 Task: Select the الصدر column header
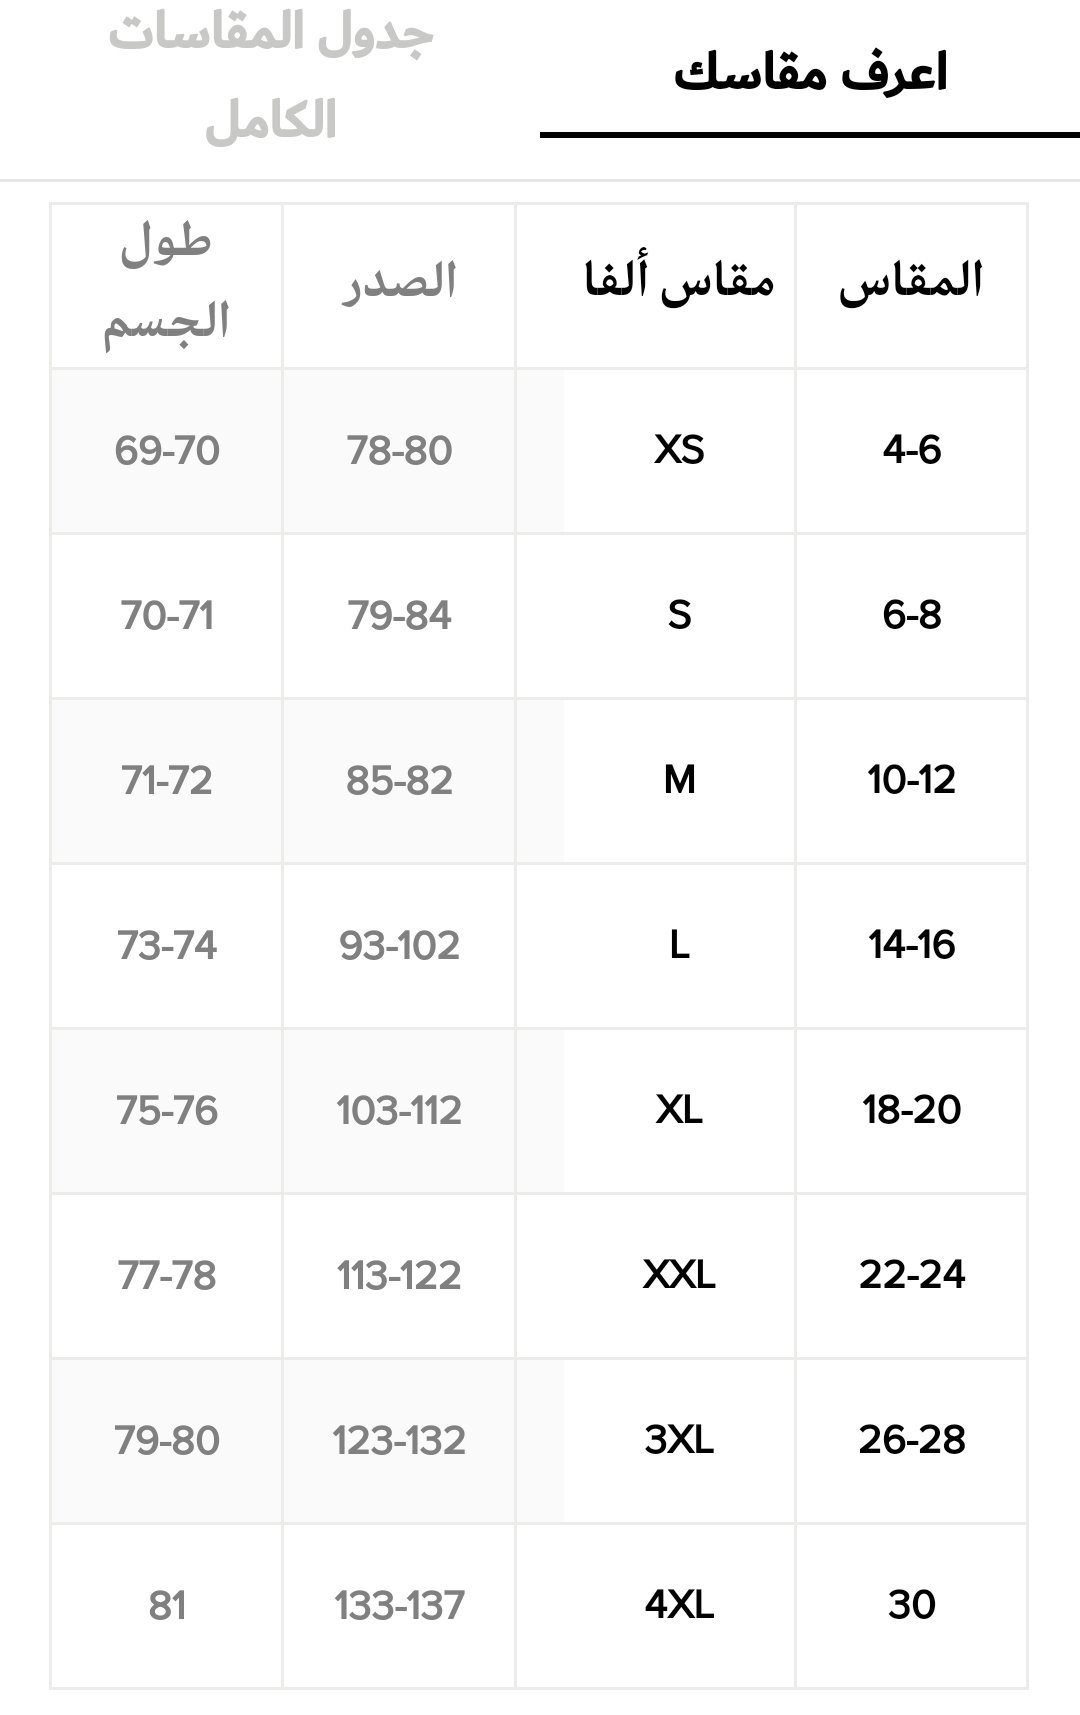399,281
